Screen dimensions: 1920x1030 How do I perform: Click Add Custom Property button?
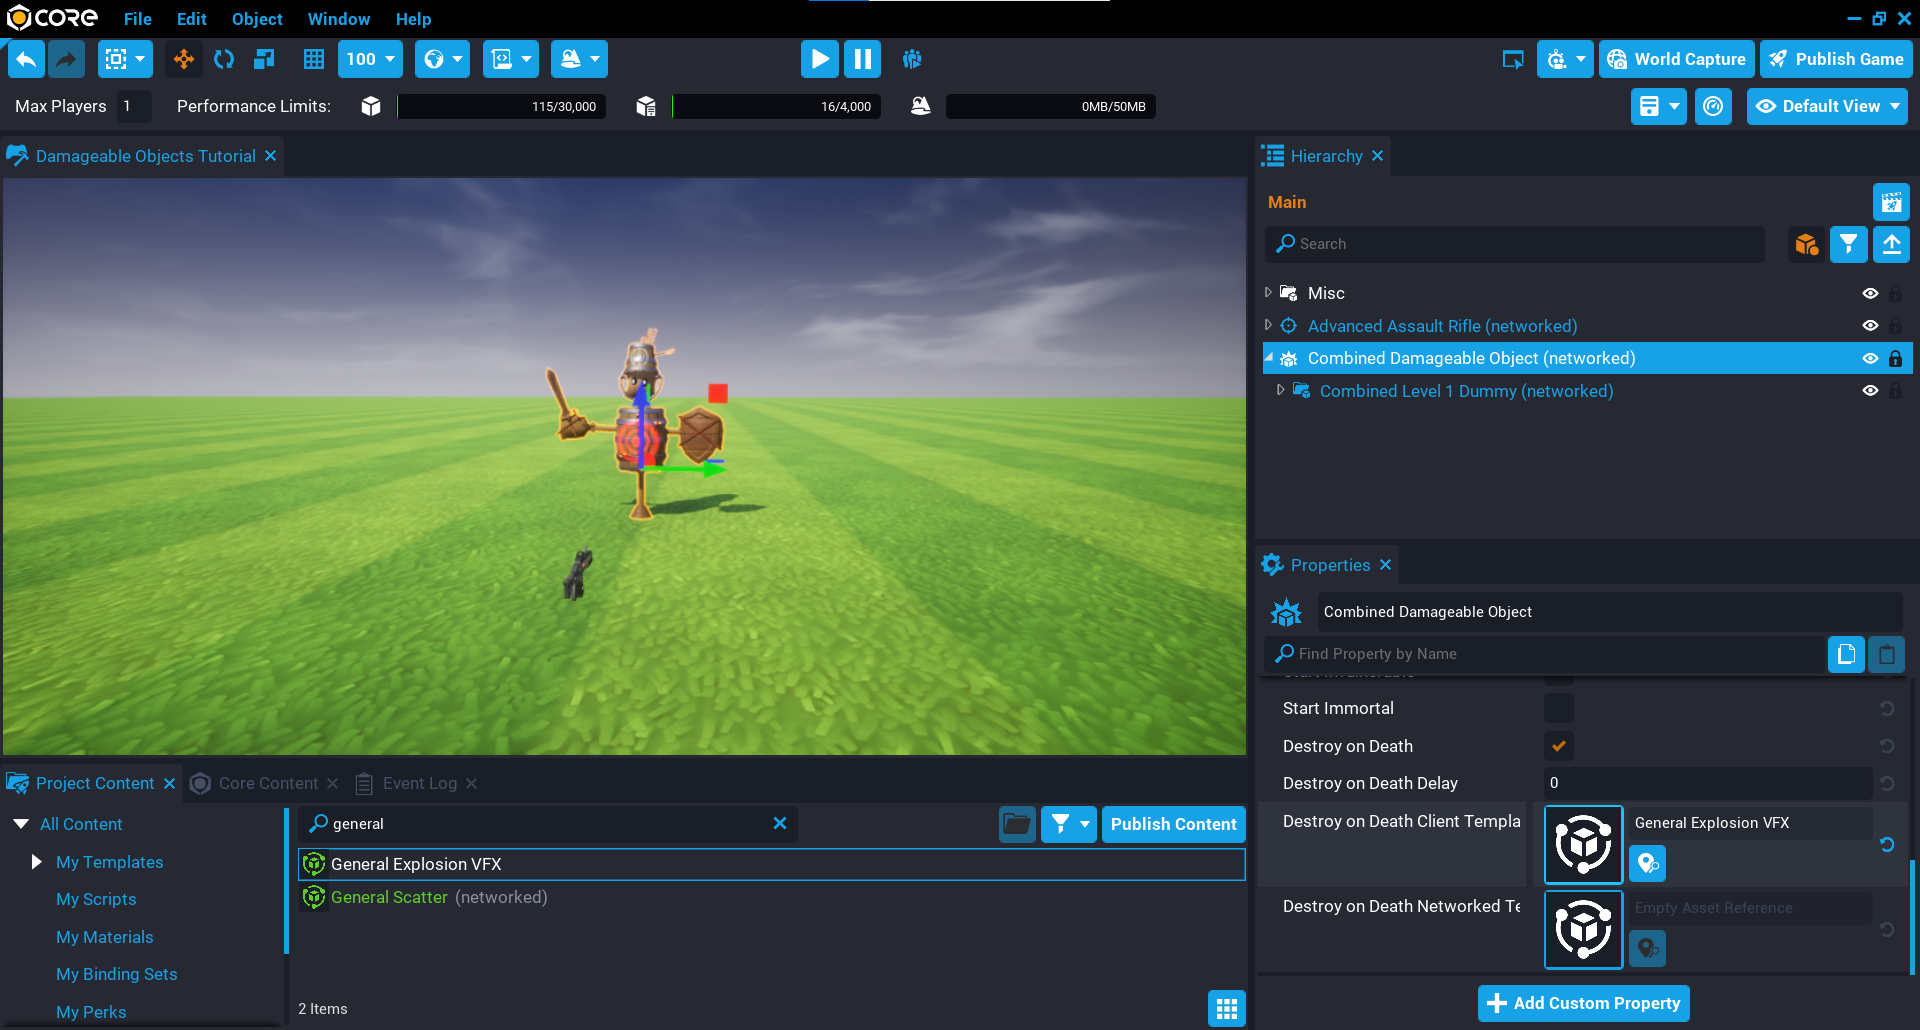pos(1584,1003)
